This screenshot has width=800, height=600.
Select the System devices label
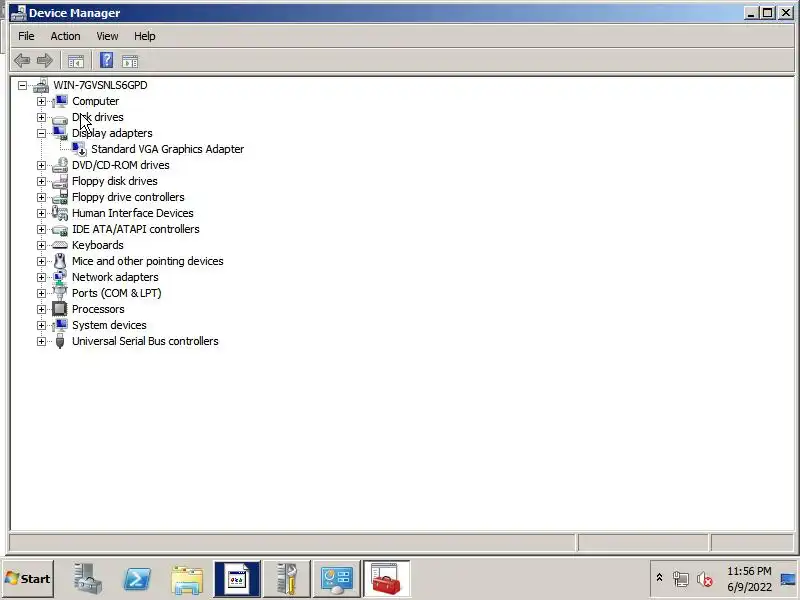[x=109, y=325]
